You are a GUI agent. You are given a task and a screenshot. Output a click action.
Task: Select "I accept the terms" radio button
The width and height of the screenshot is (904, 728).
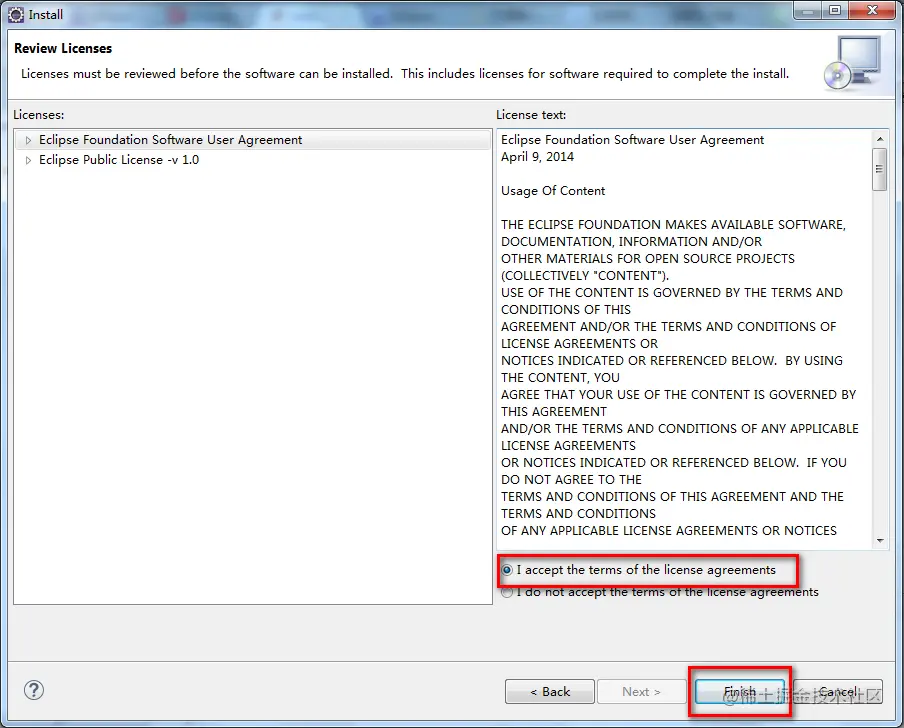[x=507, y=570]
